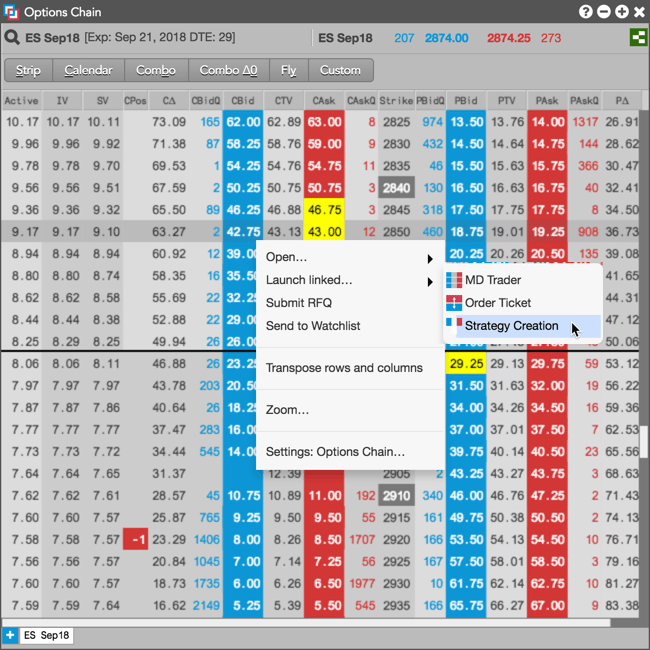The image size is (650, 650).
Task: Select Open… in context menu
Action: 350,257
